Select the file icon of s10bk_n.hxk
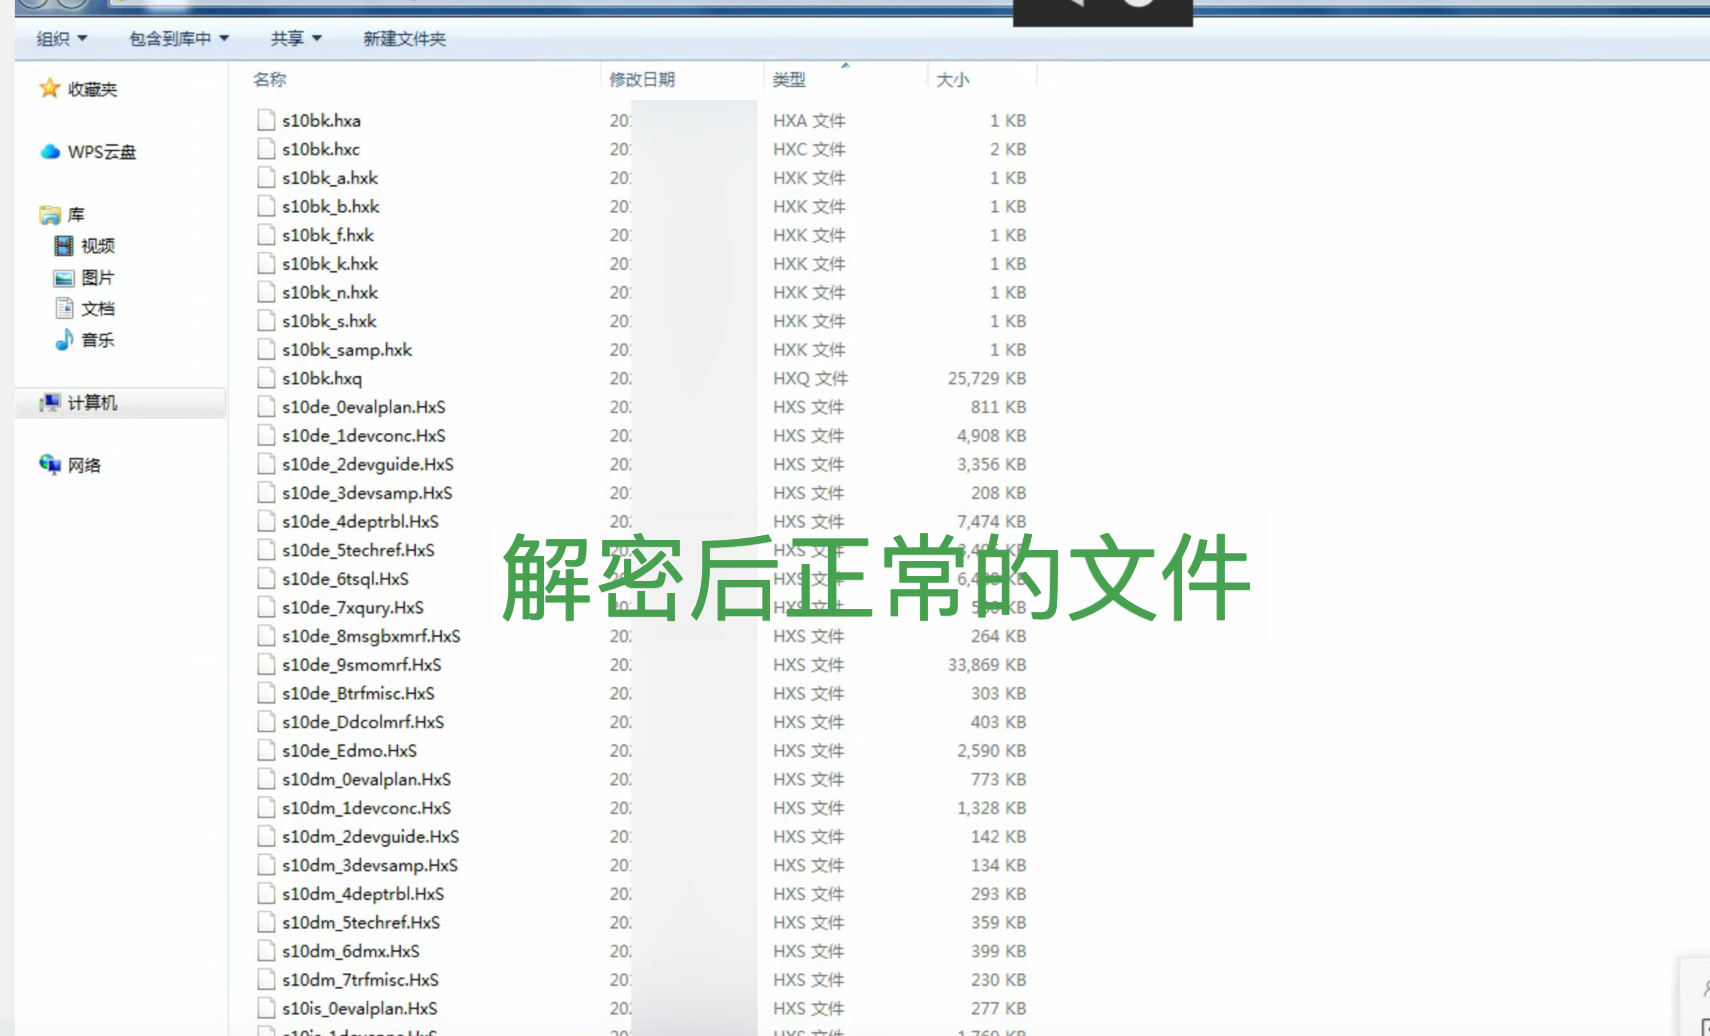The height and width of the screenshot is (1036, 1710). coord(266,292)
